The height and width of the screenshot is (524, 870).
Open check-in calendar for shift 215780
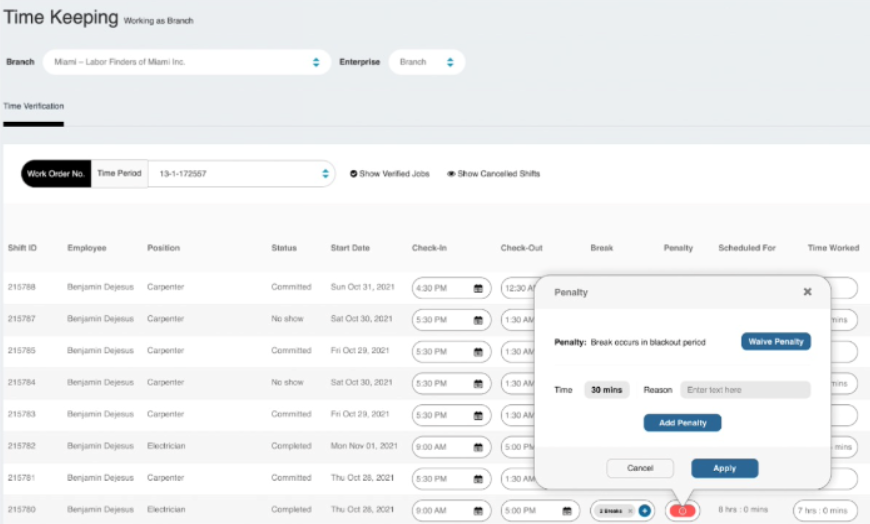[x=478, y=511]
